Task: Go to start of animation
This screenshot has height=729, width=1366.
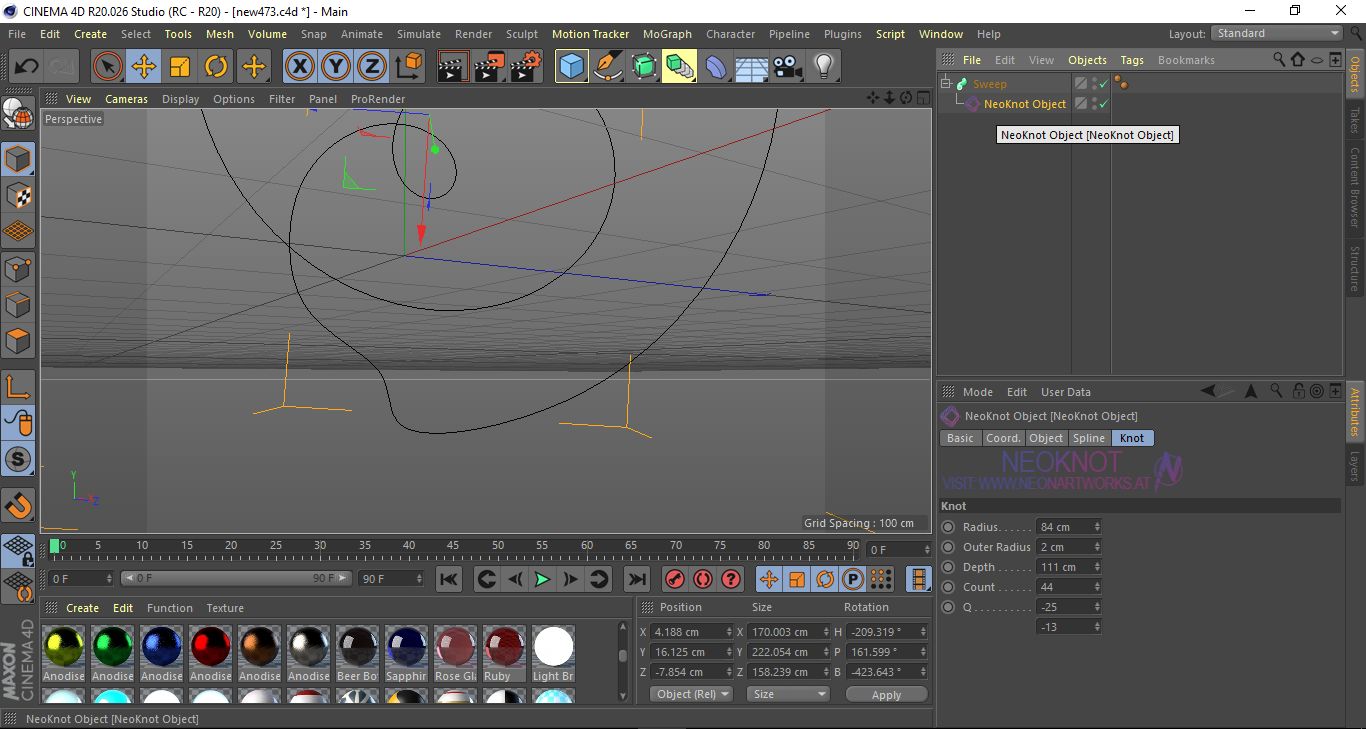Action: 449,579
